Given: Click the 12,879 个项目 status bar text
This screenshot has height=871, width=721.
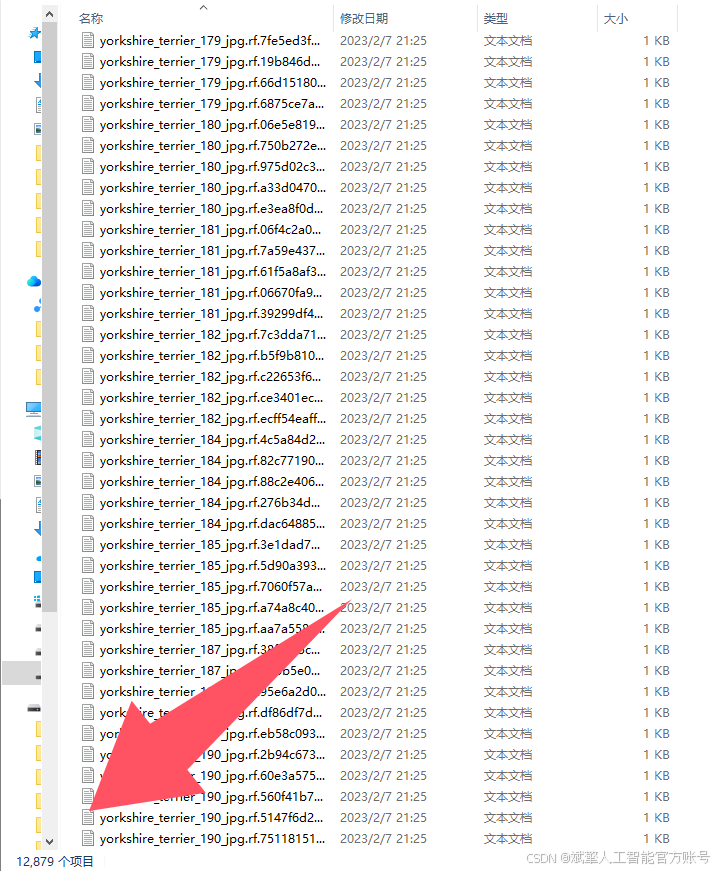Looking at the screenshot, I should point(55,861).
